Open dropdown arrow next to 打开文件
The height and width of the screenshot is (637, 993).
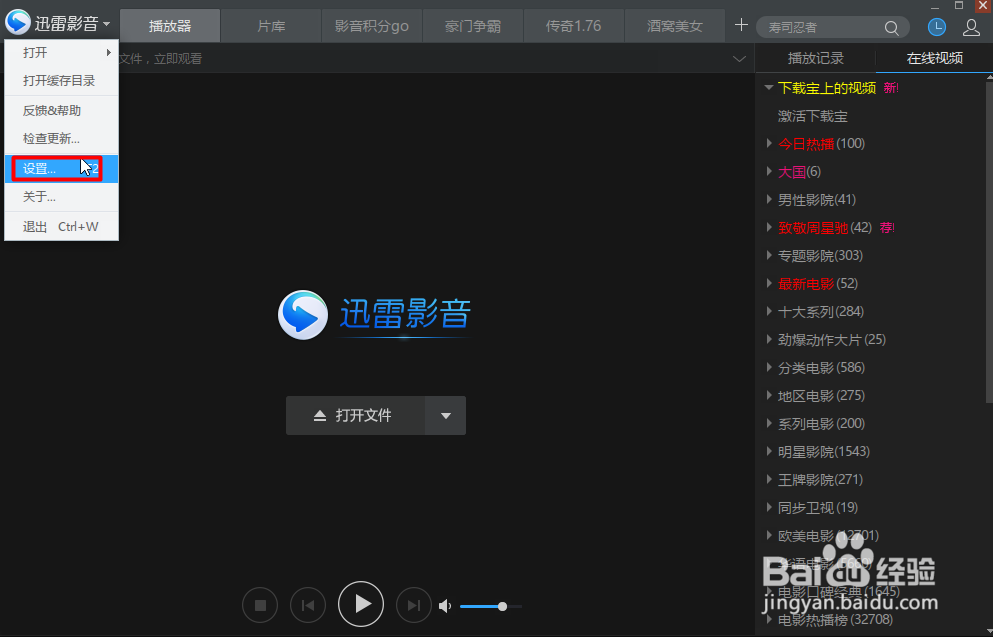coord(446,415)
